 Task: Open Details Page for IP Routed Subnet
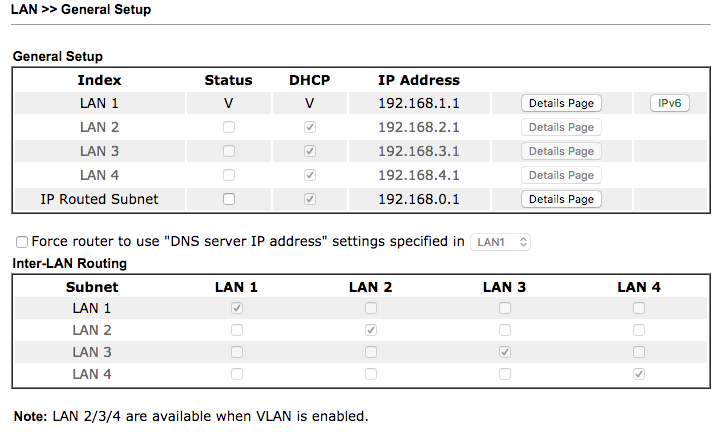pyautogui.click(x=561, y=199)
